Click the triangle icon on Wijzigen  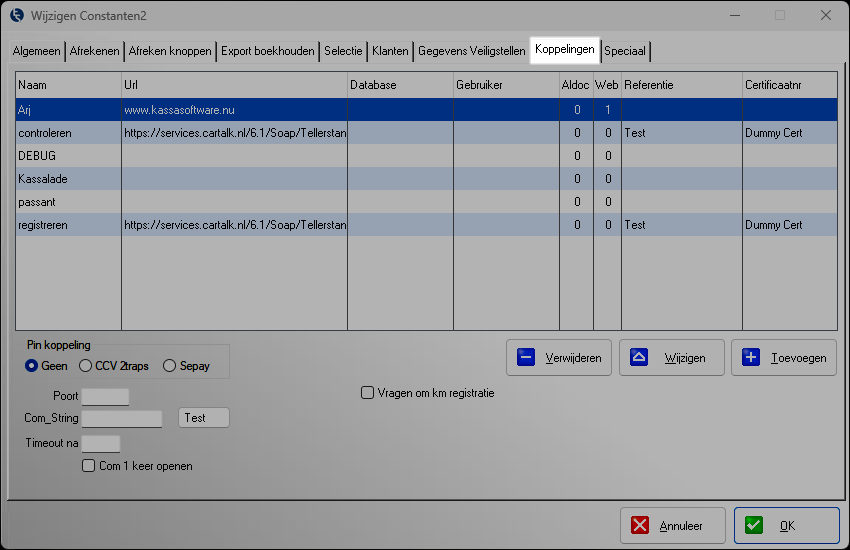[639, 357]
